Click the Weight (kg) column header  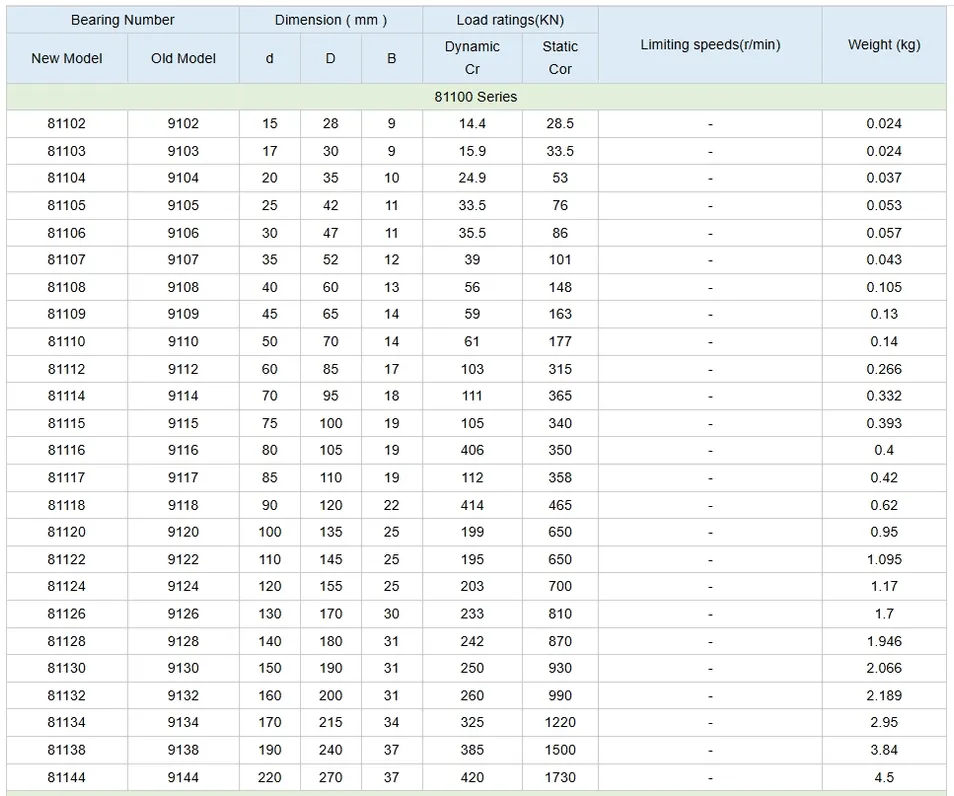coord(884,45)
